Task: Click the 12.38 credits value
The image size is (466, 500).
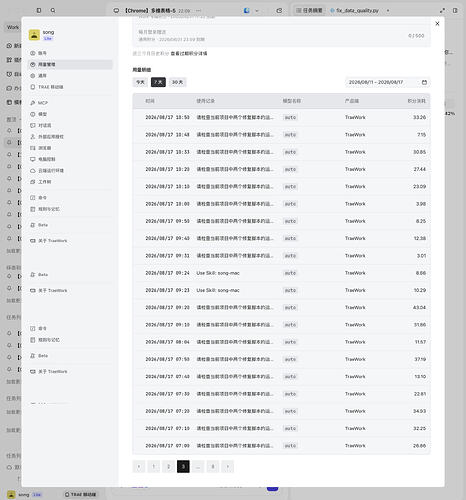Action: click(x=420, y=238)
